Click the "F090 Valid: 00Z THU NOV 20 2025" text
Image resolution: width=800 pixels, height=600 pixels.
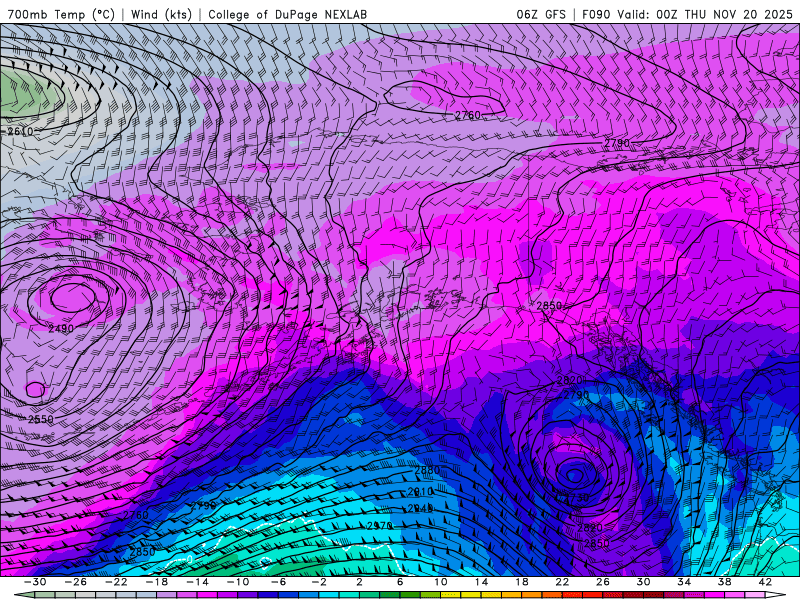[687, 14]
